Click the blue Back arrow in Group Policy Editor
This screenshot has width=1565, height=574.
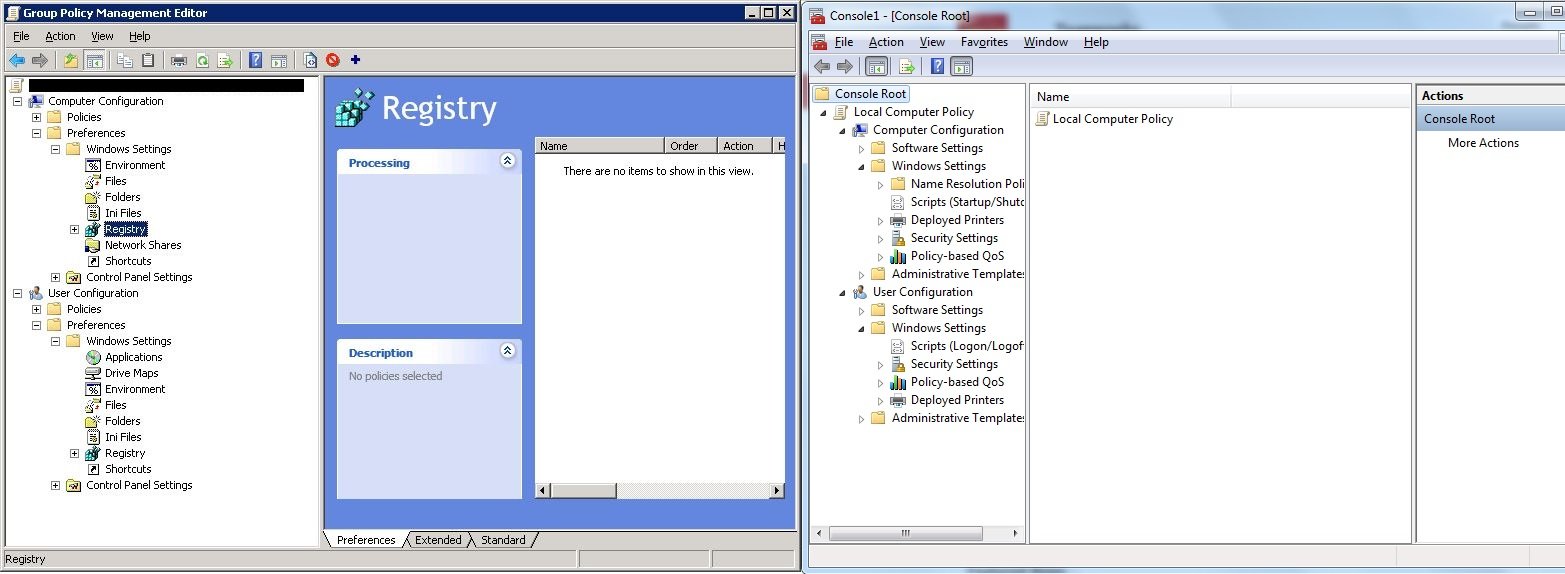click(x=17, y=60)
